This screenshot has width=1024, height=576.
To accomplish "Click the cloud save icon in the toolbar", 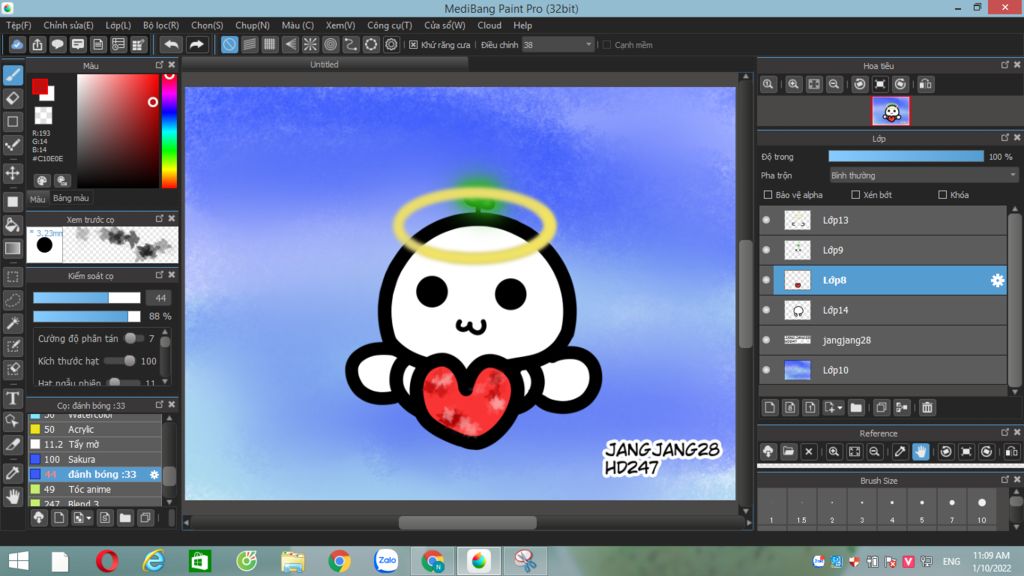I will [x=17, y=44].
